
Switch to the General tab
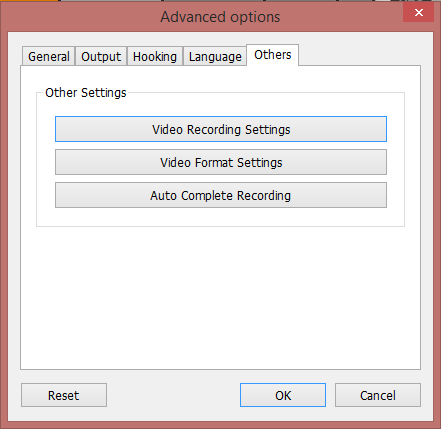click(x=49, y=56)
